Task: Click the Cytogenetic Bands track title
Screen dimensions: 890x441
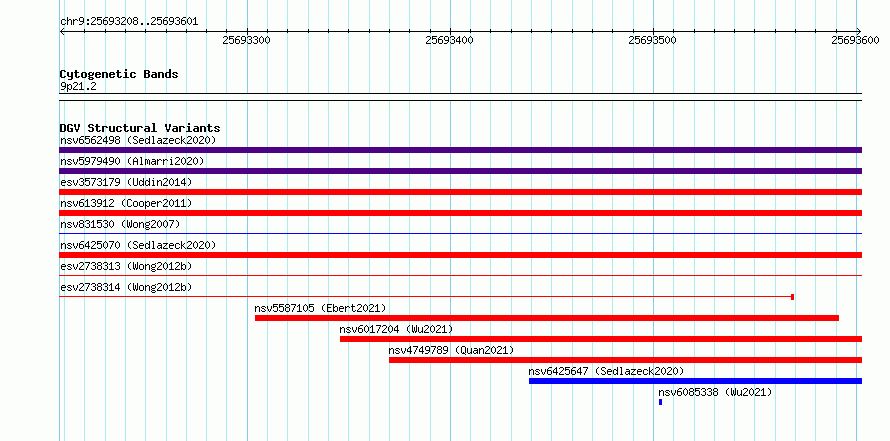Action: [119, 74]
